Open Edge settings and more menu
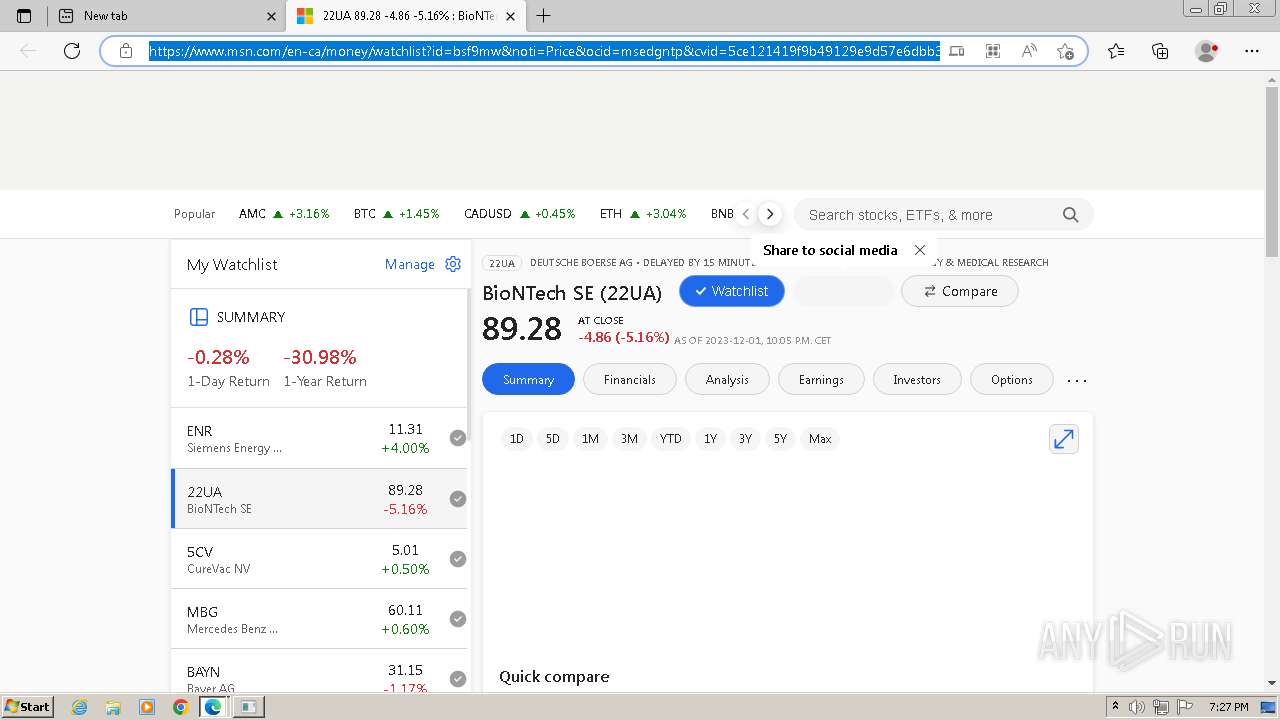The height and width of the screenshot is (720, 1280). (1252, 51)
